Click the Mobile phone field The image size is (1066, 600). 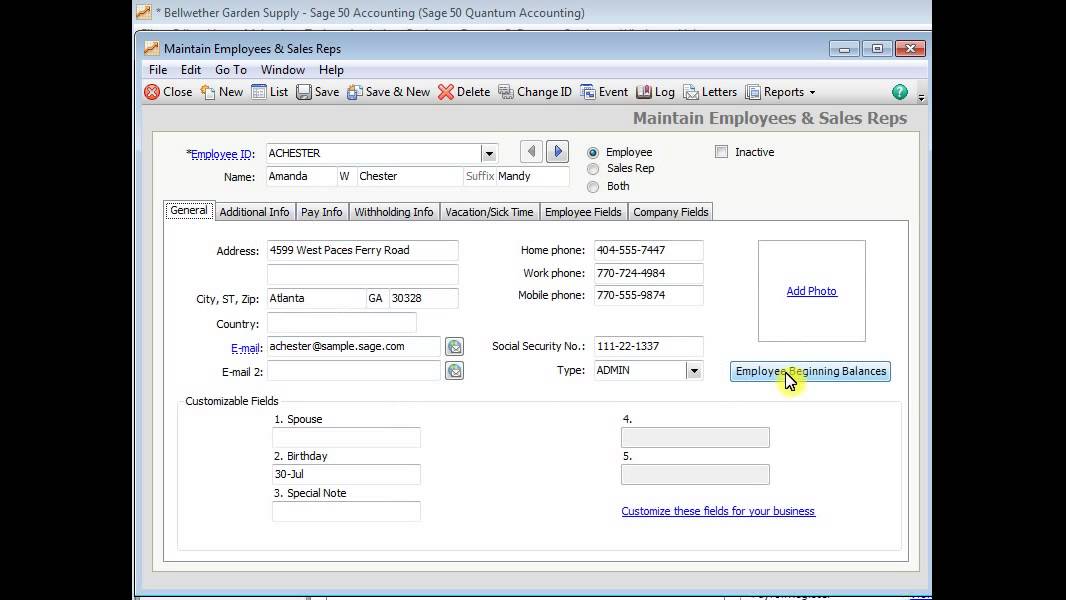pos(649,296)
